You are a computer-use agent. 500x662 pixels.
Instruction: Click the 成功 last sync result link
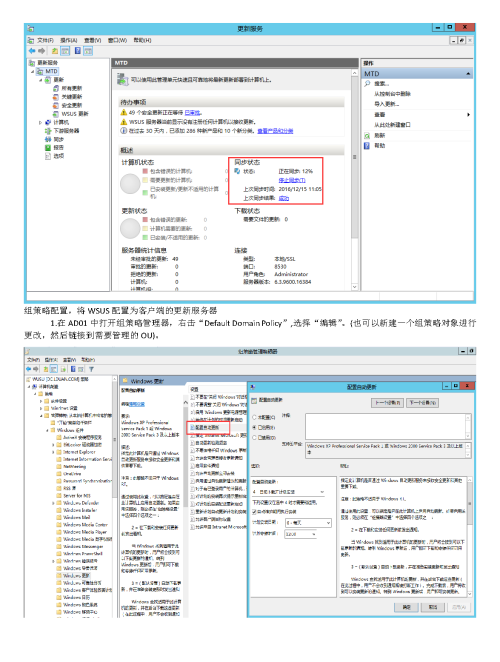tap(284, 198)
